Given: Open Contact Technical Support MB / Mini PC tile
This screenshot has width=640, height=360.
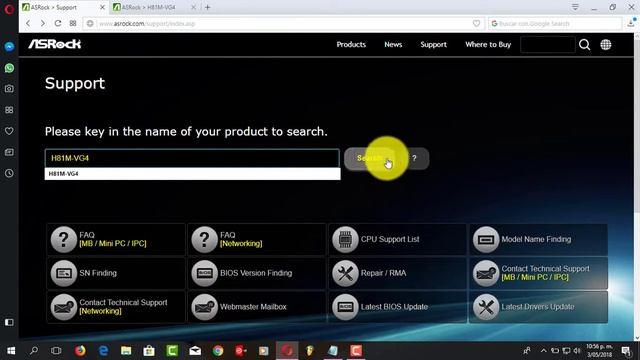Looking at the screenshot, I should pyautogui.click(x=538, y=273).
